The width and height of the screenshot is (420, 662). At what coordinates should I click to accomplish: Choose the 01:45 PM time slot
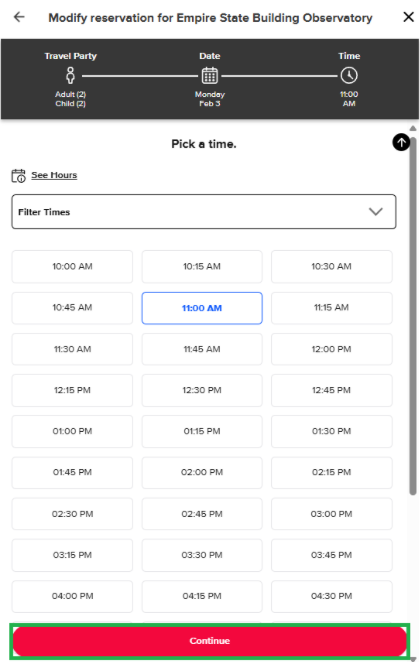pyautogui.click(x=72, y=472)
